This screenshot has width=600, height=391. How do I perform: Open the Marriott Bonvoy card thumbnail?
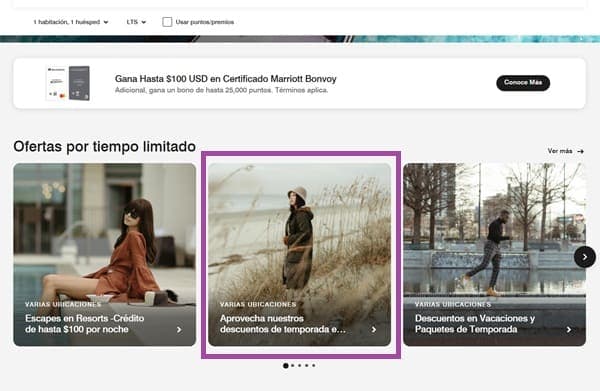[68, 83]
